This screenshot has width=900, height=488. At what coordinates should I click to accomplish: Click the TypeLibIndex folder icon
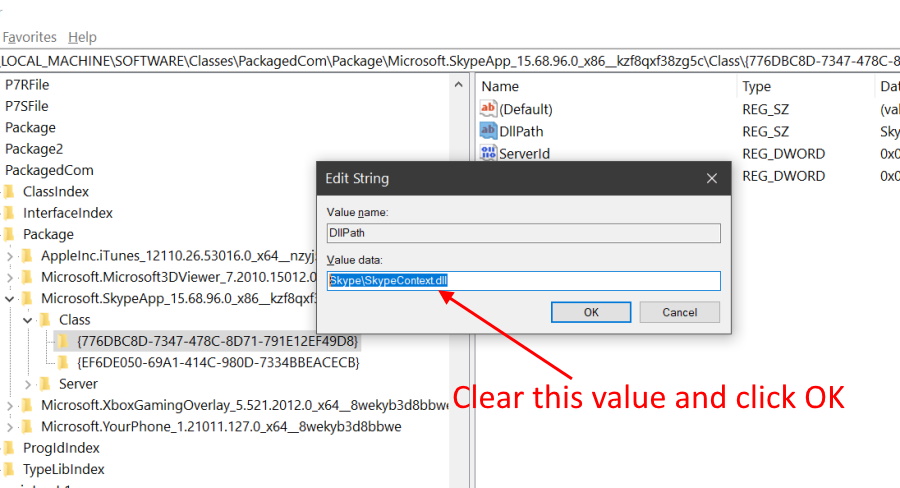8,469
